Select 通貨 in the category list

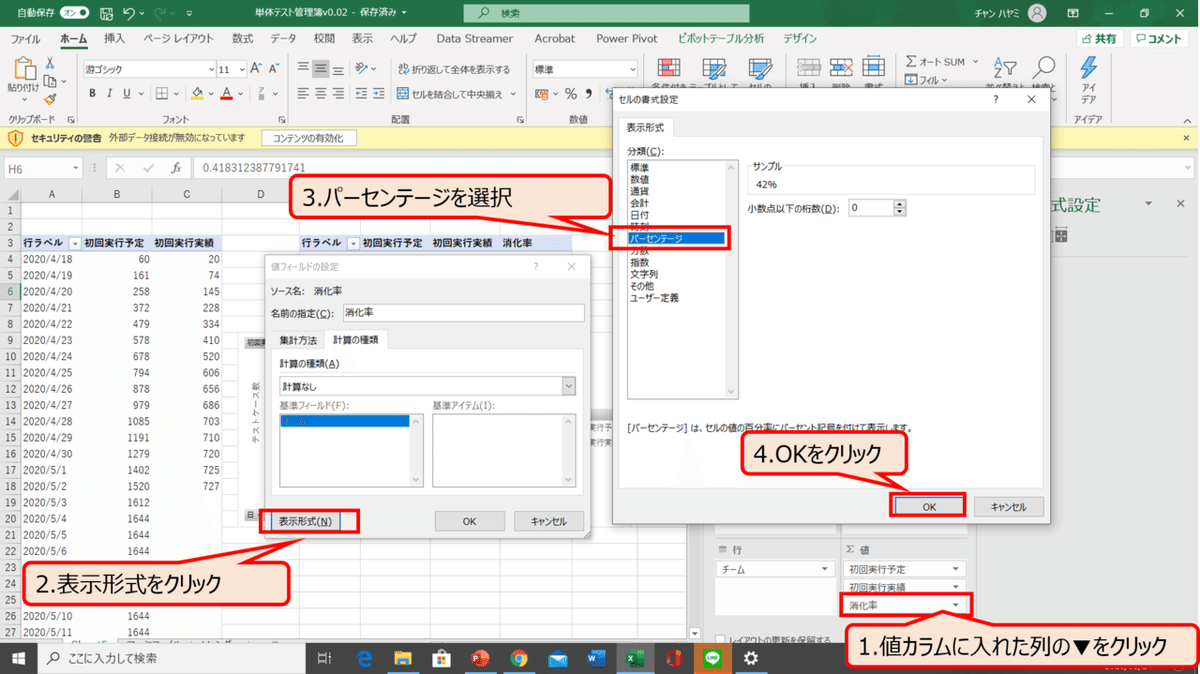point(639,191)
